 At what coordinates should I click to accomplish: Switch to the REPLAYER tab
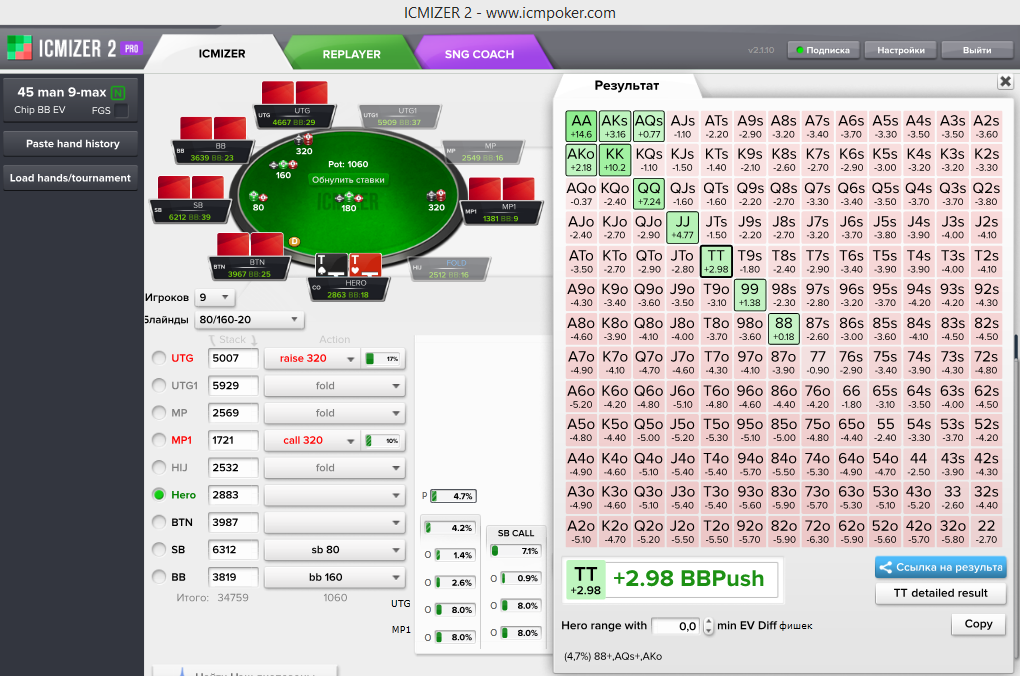[351, 54]
